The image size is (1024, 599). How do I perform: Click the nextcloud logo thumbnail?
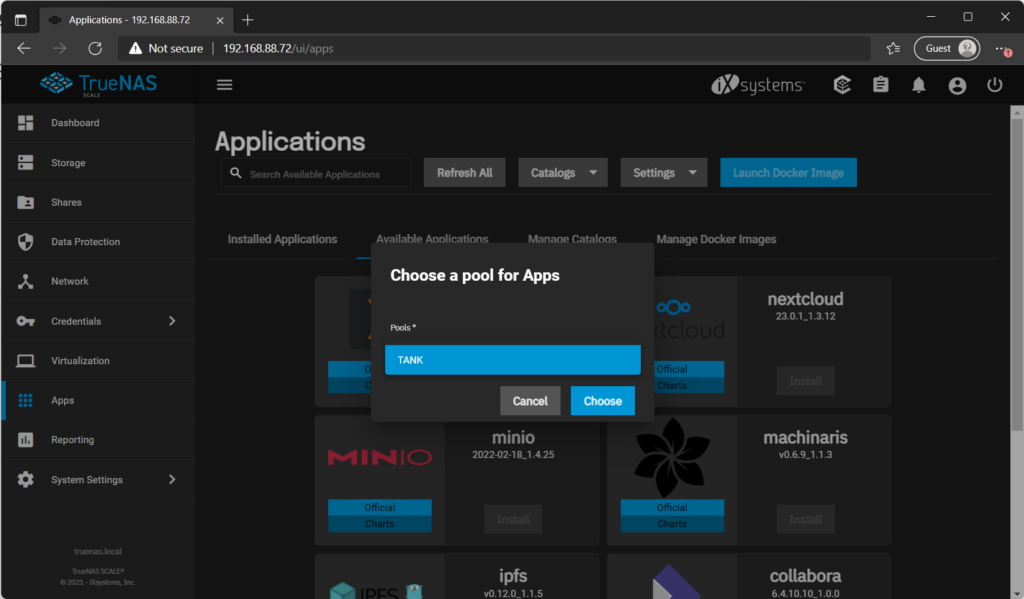[689, 320]
